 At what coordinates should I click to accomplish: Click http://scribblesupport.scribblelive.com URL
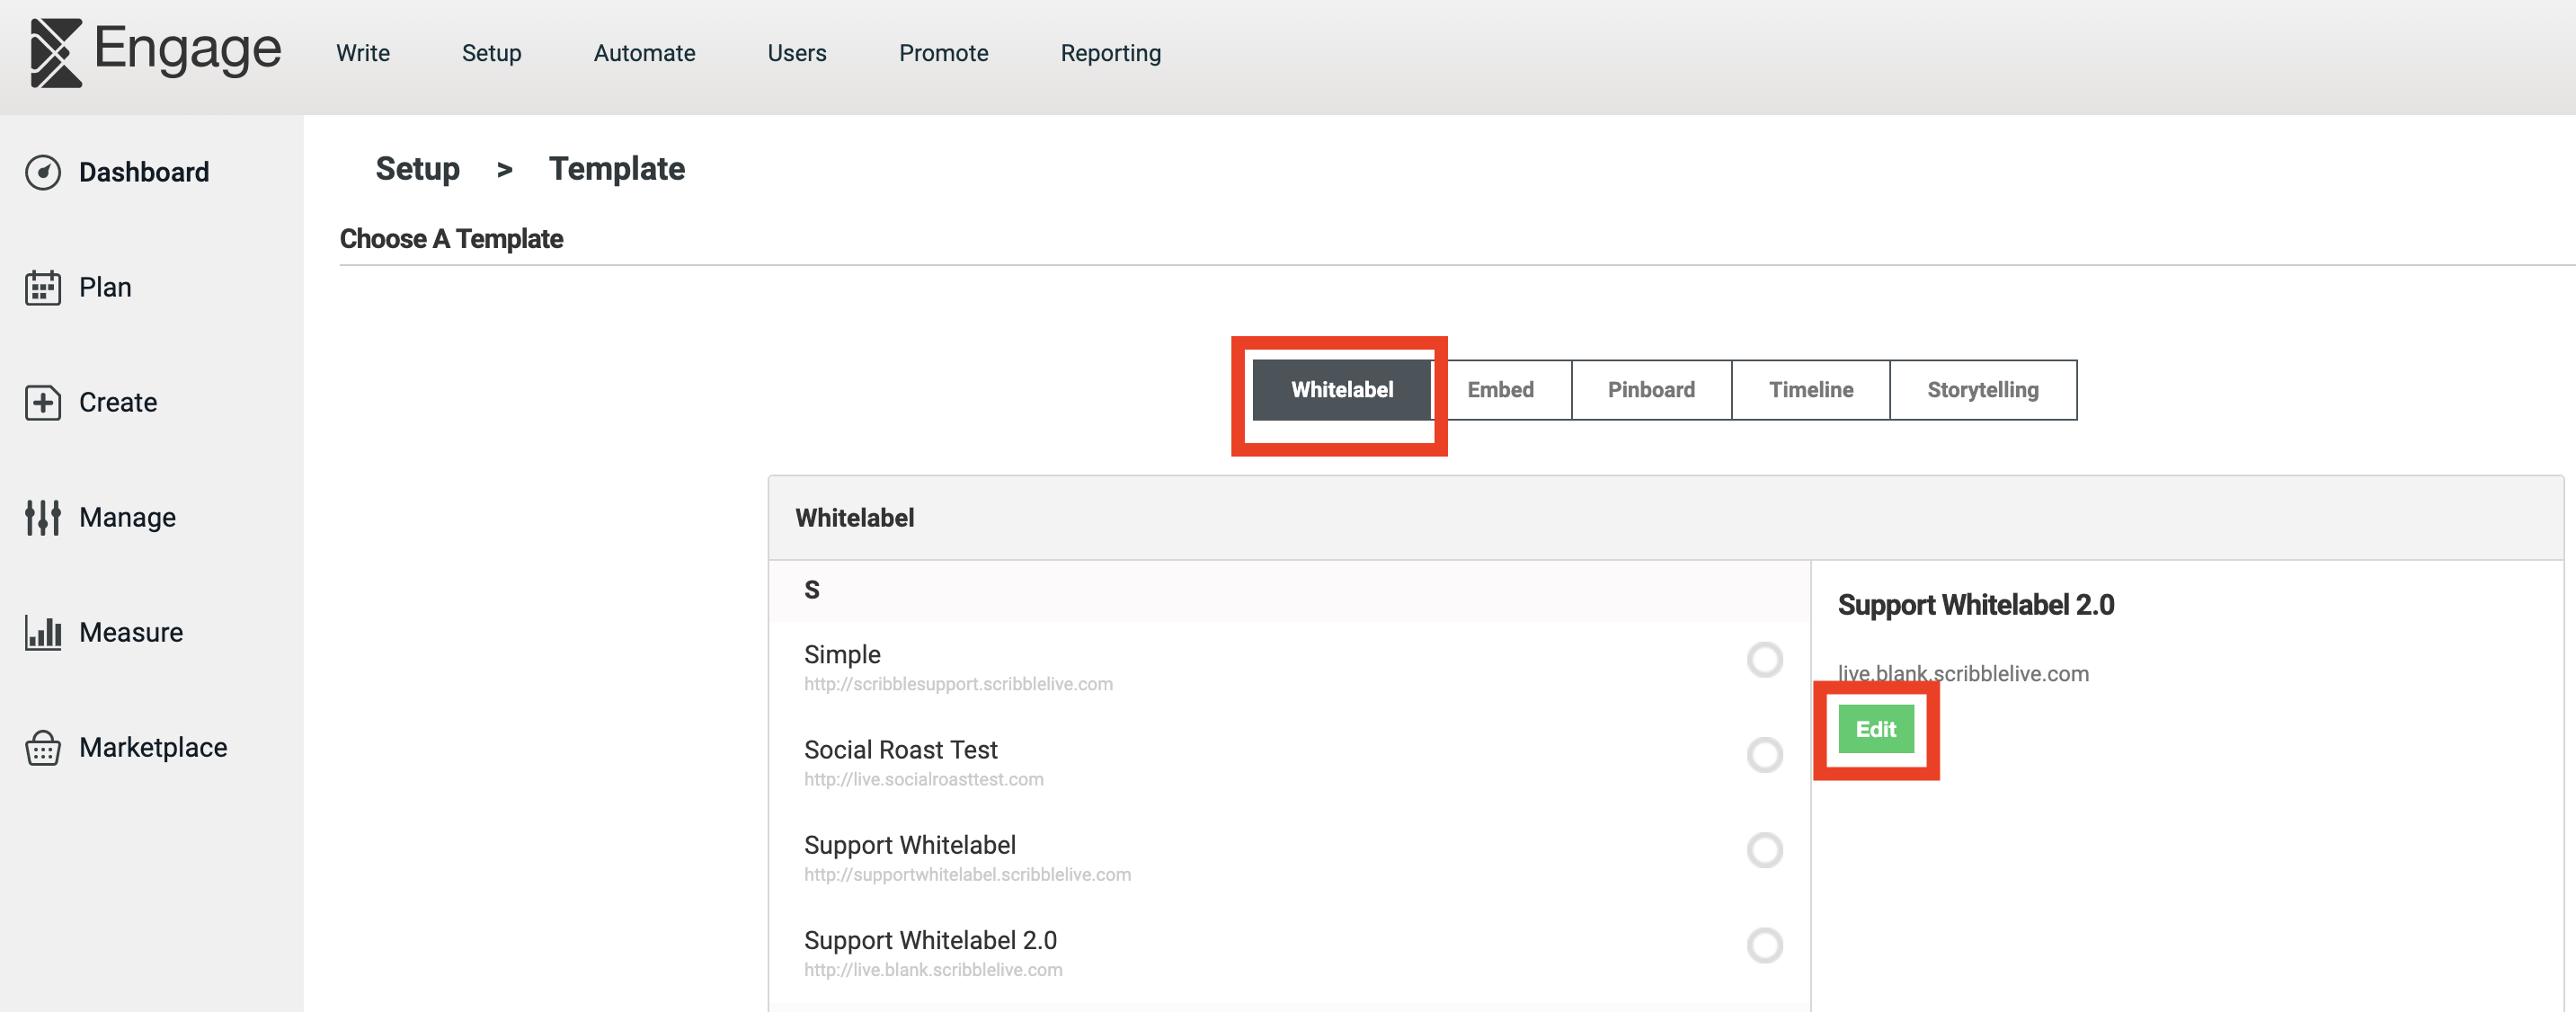point(958,684)
